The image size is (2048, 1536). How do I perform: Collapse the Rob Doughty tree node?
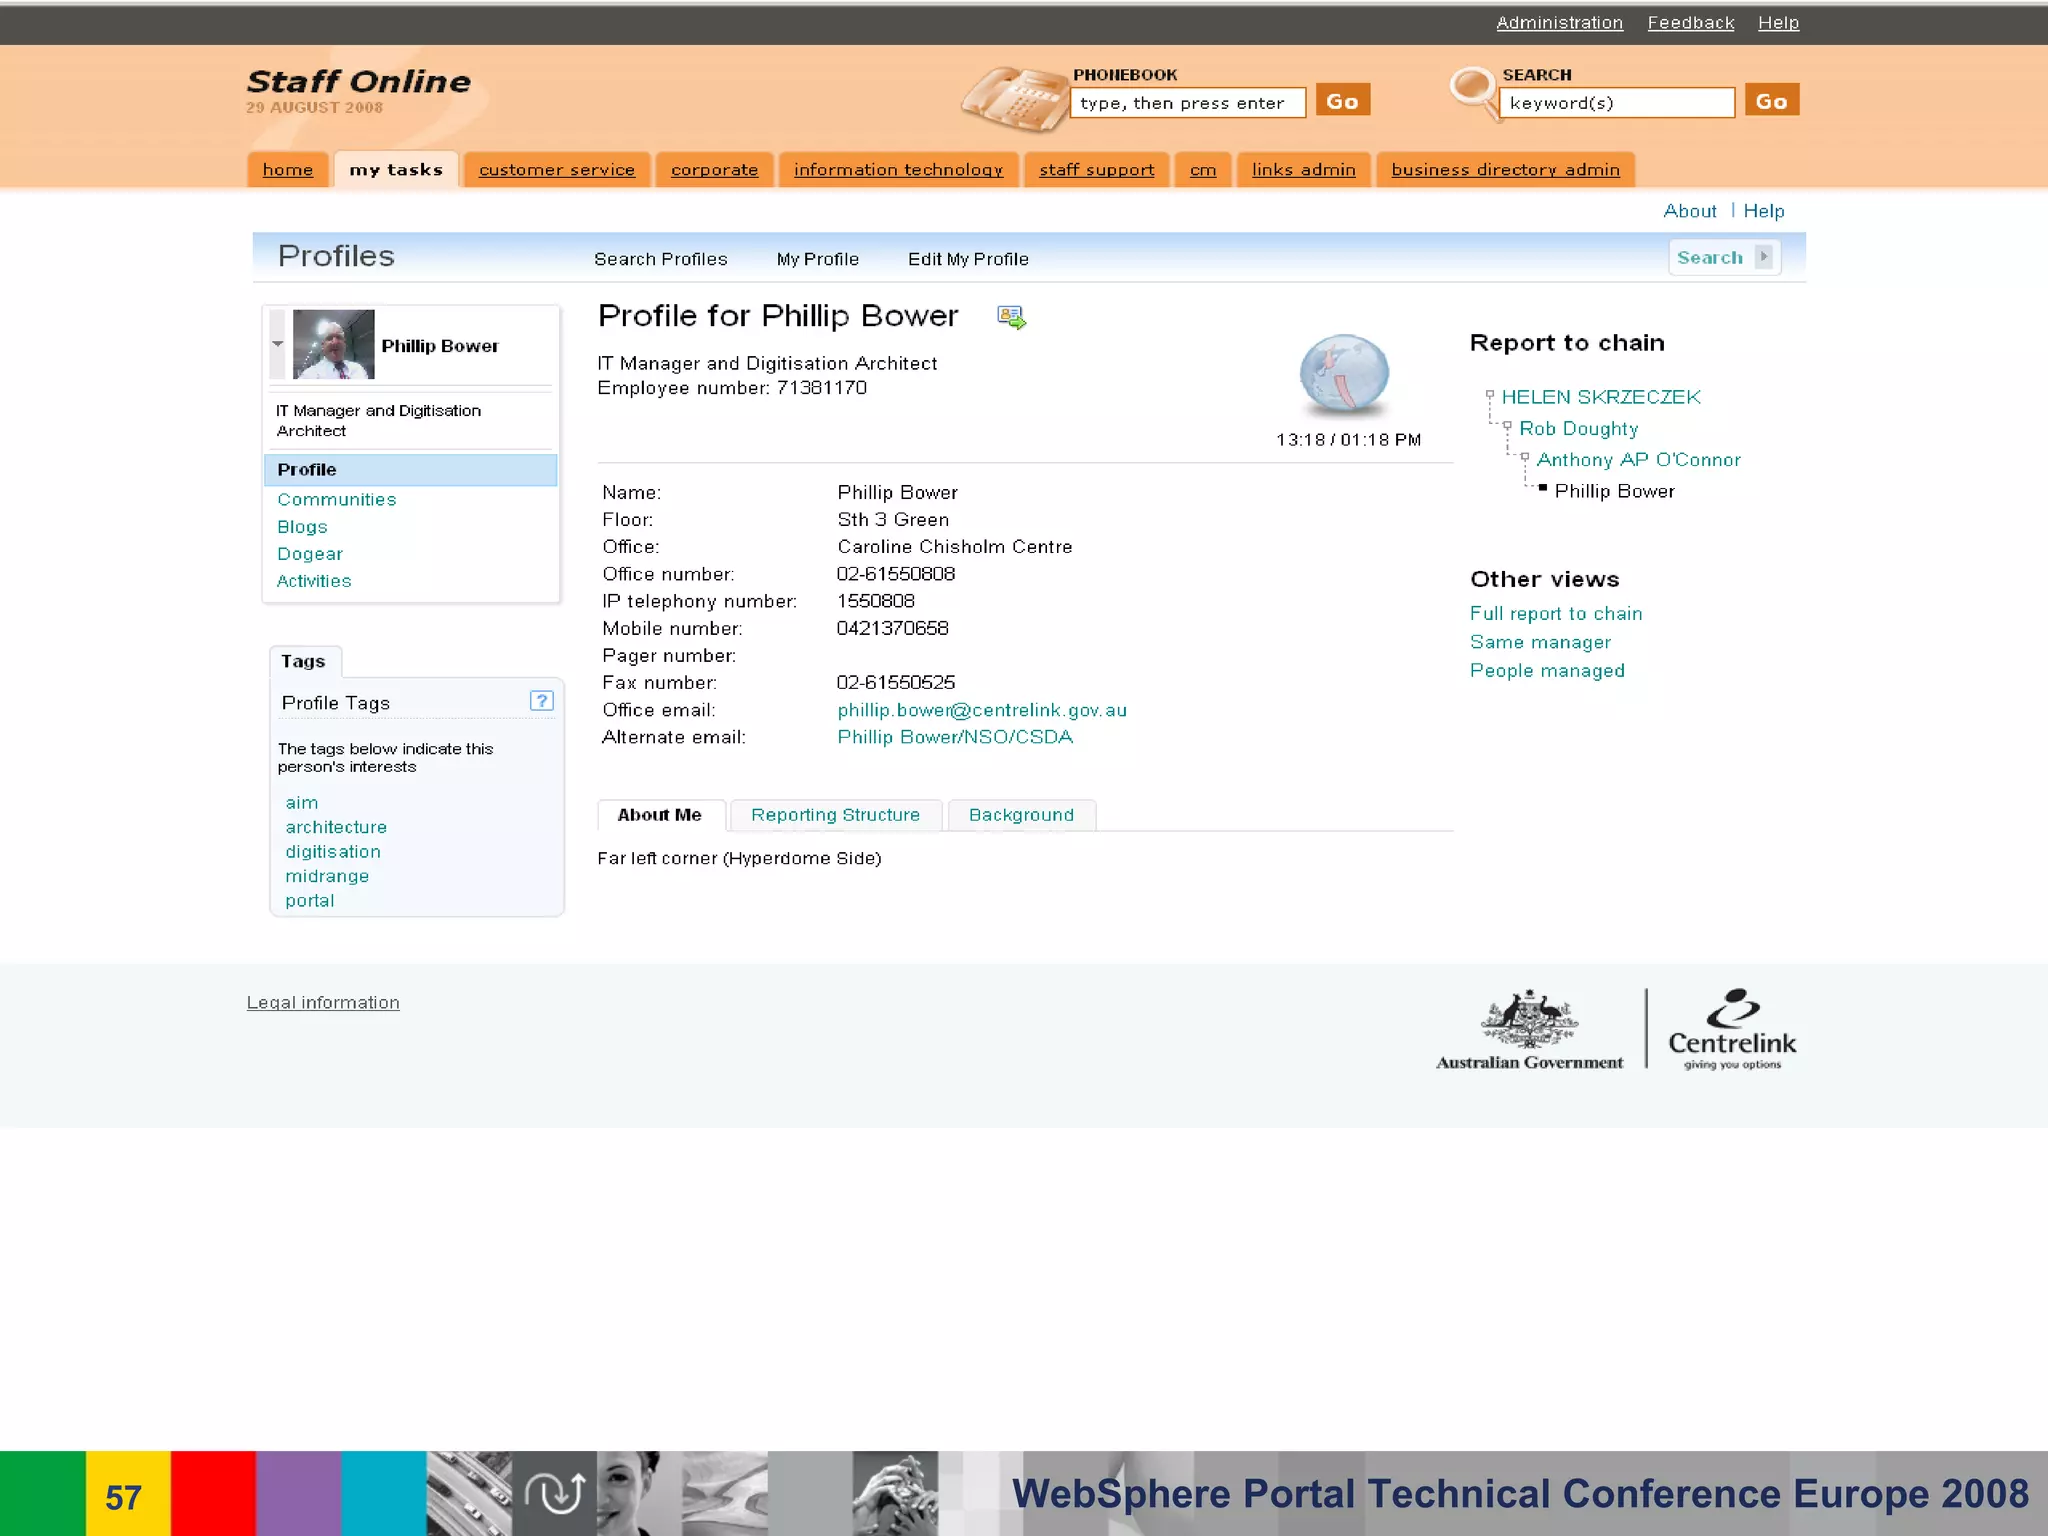(1507, 426)
